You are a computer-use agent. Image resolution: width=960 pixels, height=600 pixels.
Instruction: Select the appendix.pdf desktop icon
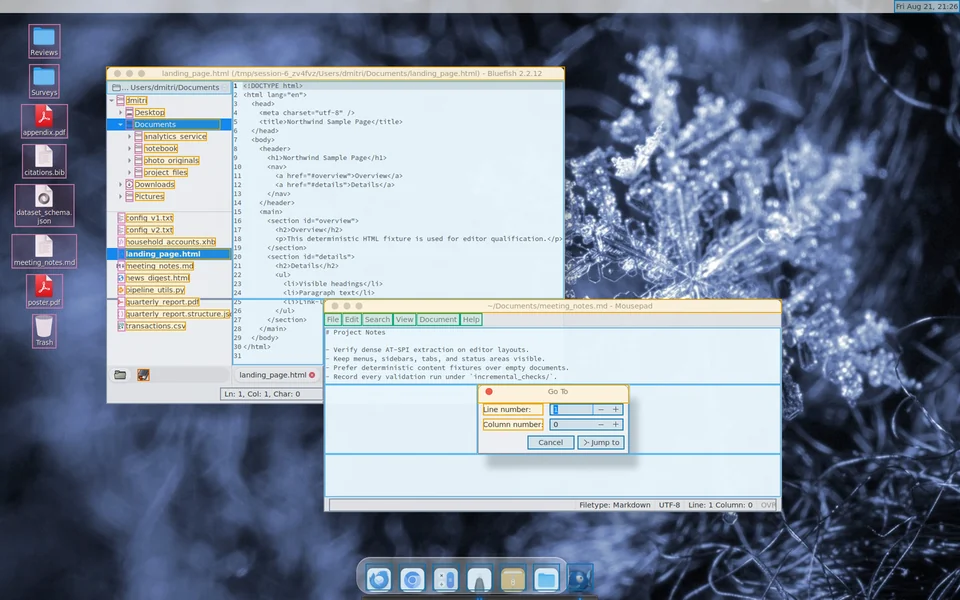tap(44, 121)
